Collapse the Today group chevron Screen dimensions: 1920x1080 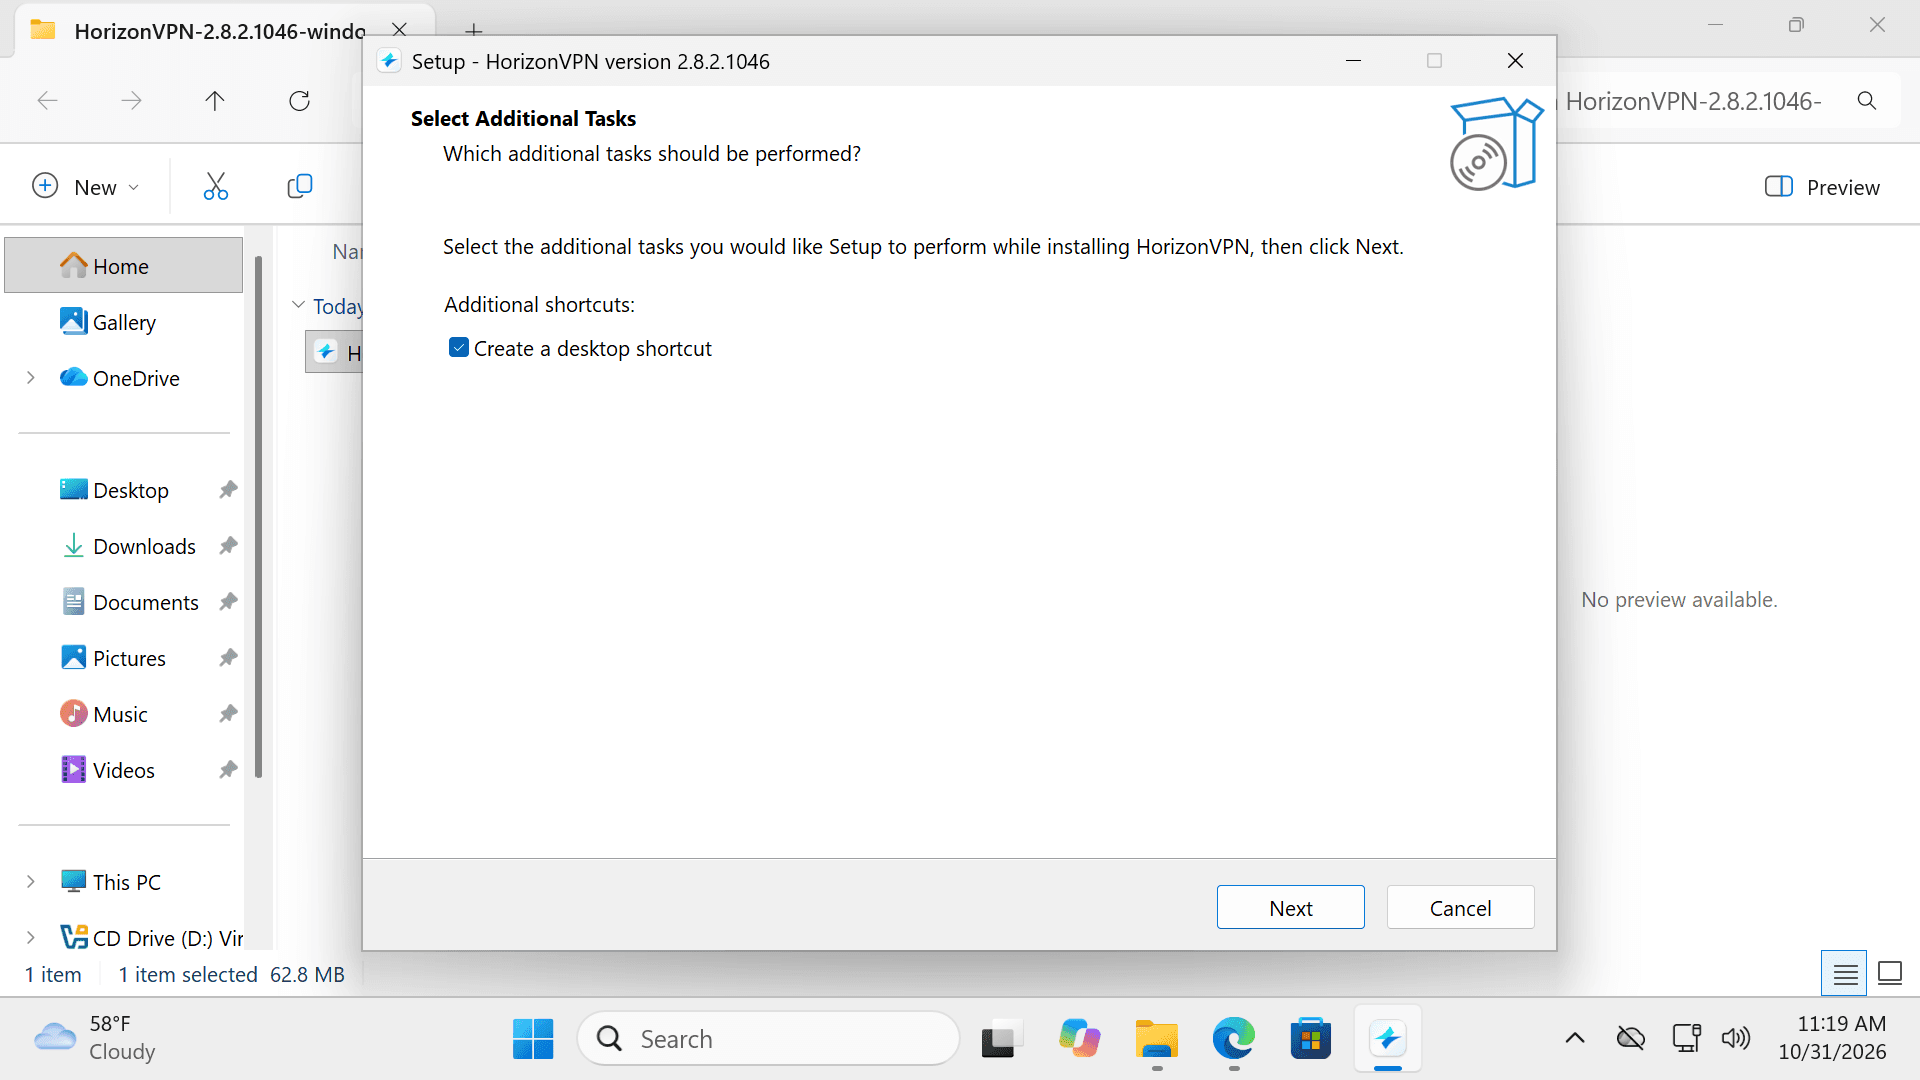point(298,305)
